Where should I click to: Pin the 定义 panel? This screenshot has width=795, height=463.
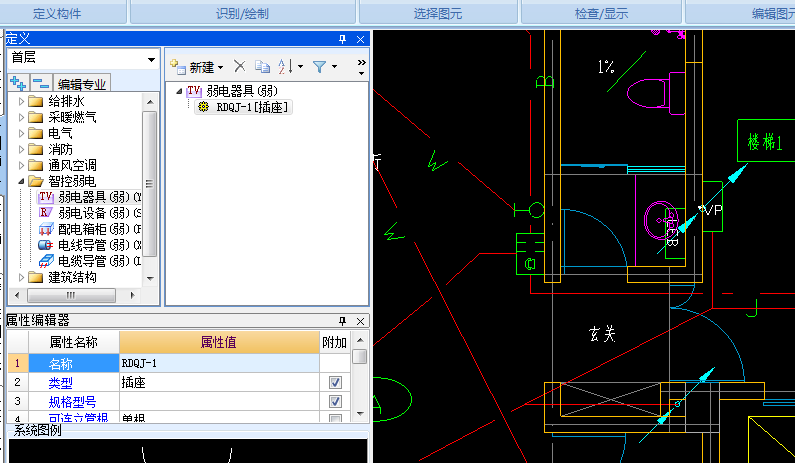[x=342, y=39]
